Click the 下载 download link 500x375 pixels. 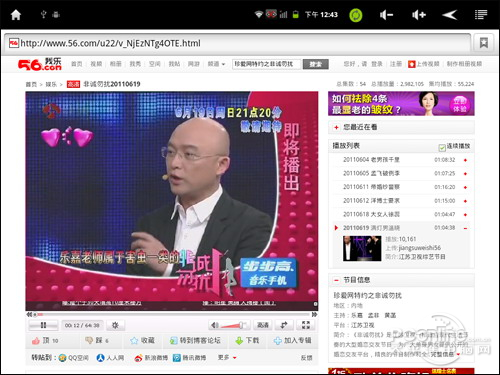tap(247, 341)
